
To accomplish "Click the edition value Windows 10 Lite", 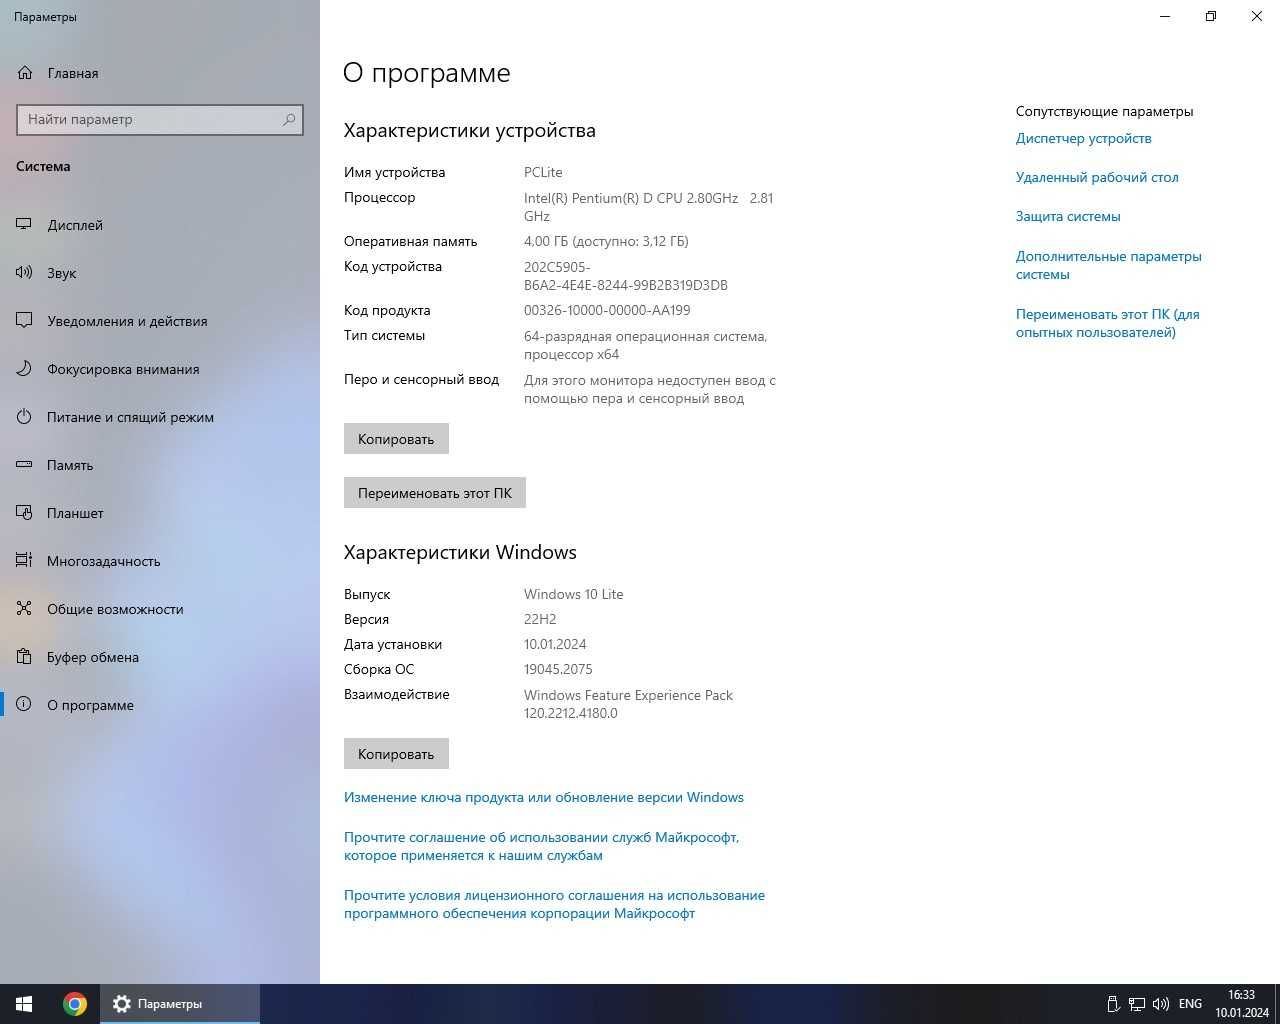I will pyautogui.click(x=574, y=594).
